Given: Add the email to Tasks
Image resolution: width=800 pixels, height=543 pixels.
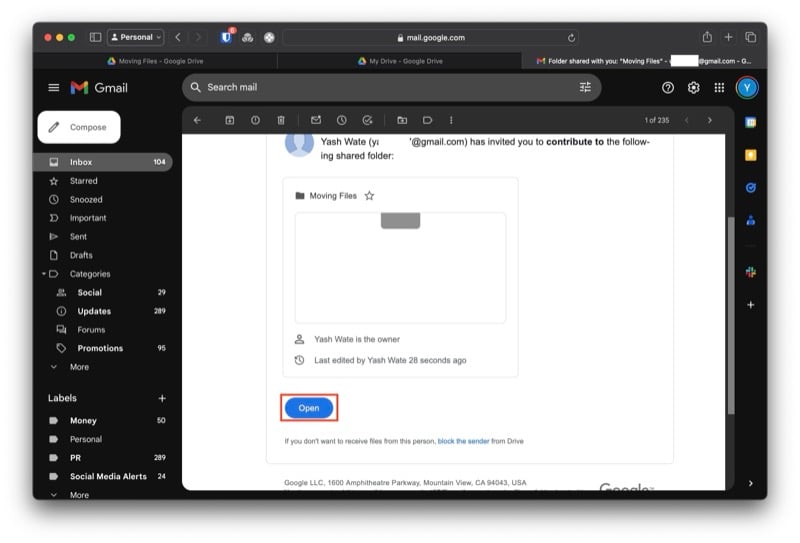Looking at the screenshot, I should tap(367, 120).
